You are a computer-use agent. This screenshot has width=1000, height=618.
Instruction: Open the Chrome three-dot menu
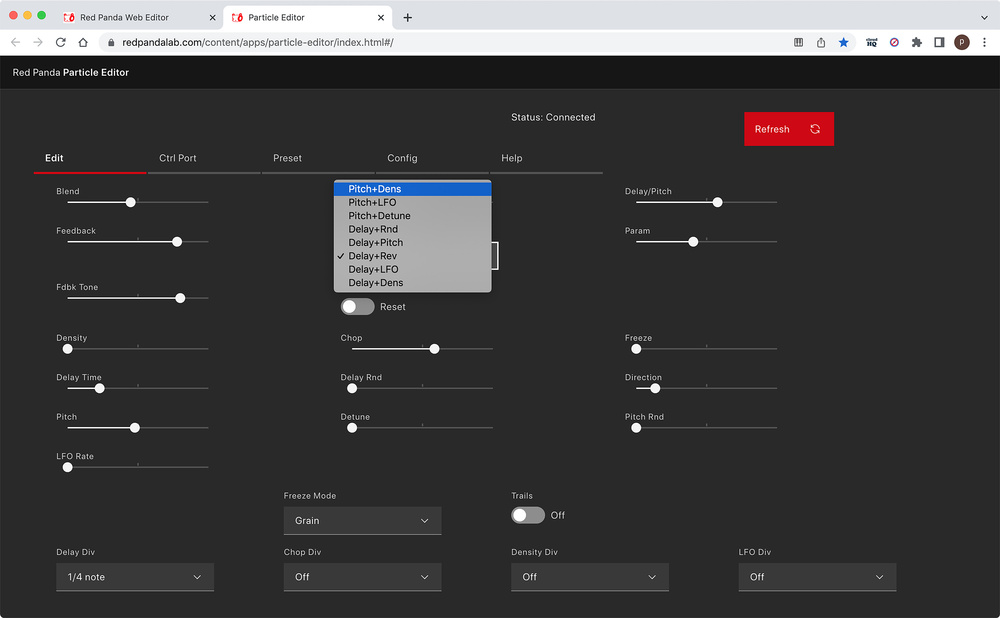pos(985,42)
